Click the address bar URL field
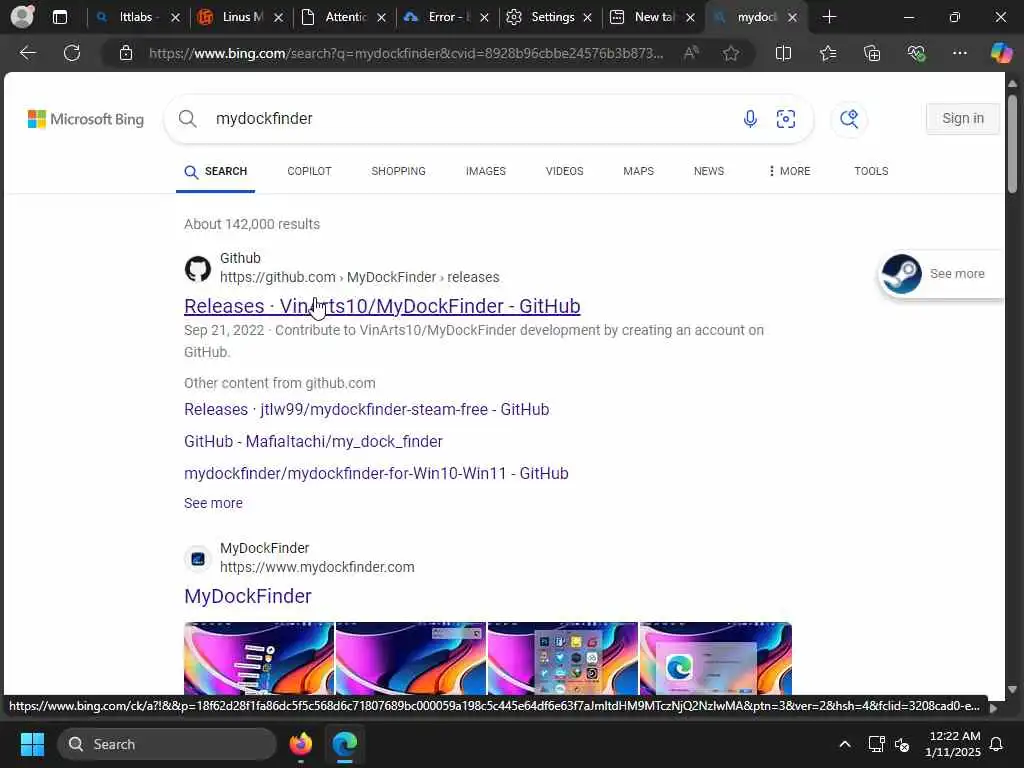The height and width of the screenshot is (768, 1024). (x=405, y=53)
